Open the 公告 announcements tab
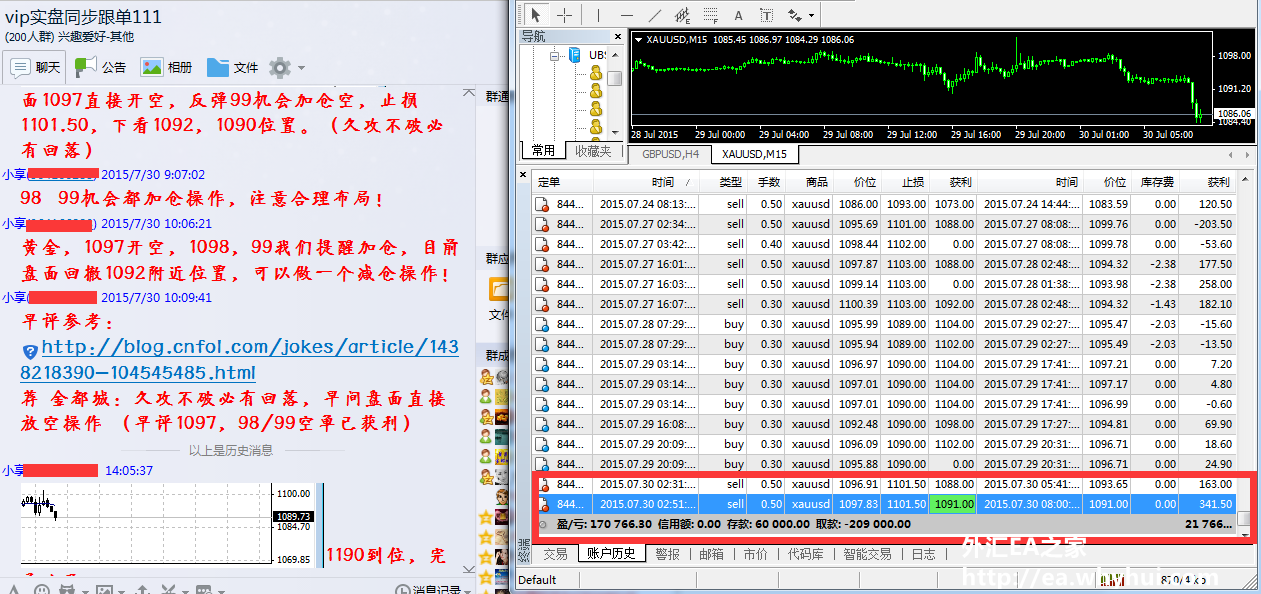1261x594 pixels. (101, 67)
